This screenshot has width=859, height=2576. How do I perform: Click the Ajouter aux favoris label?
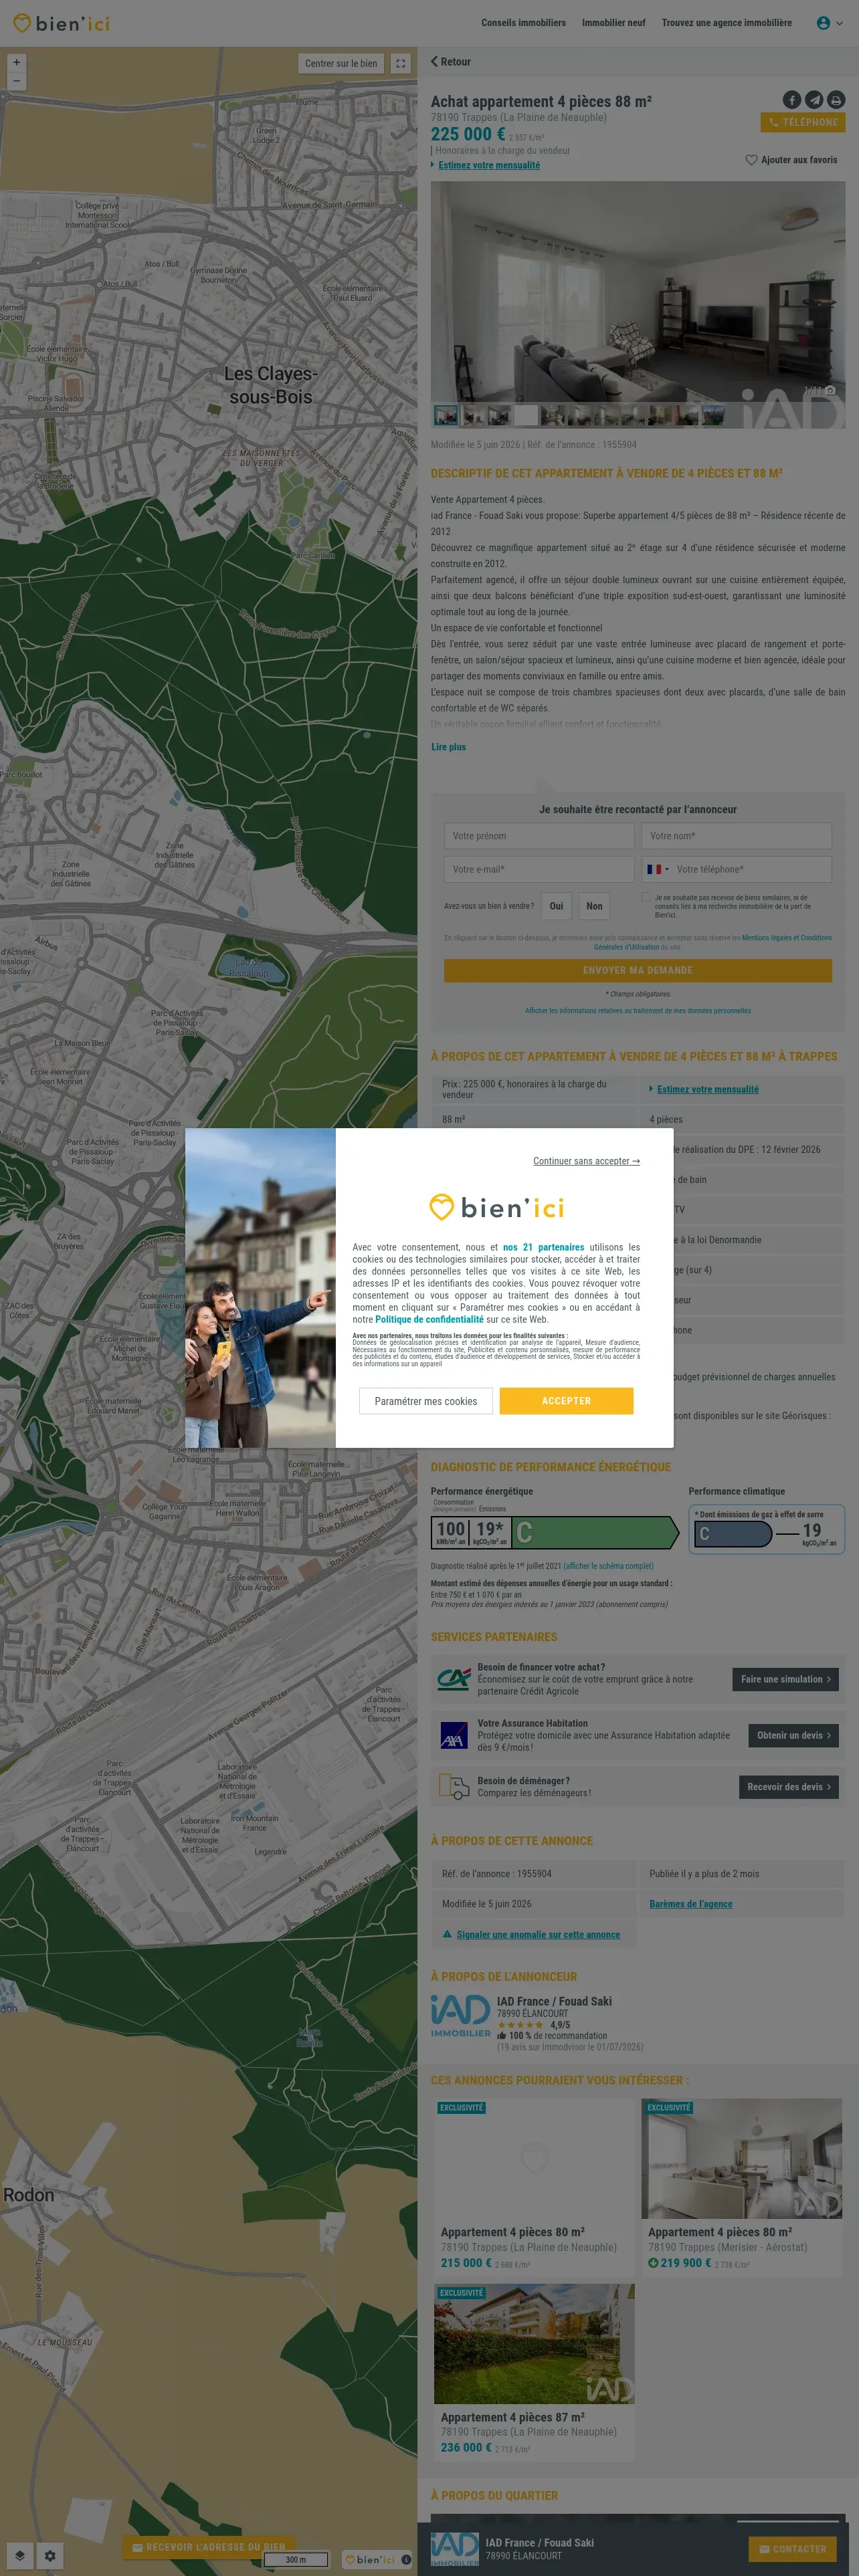[799, 160]
